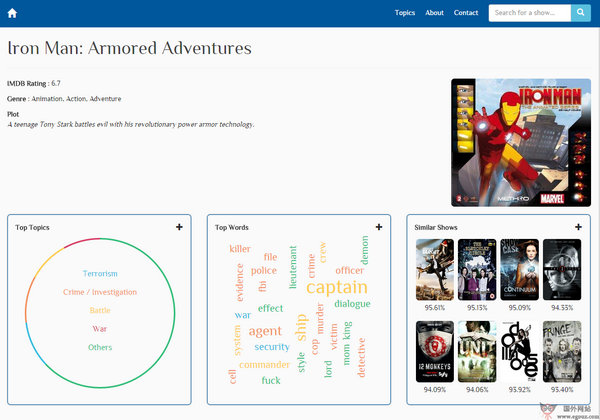The height and width of the screenshot is (420, 600).
Task: Expand the Top Words panel
Action: tap(379, 227)
